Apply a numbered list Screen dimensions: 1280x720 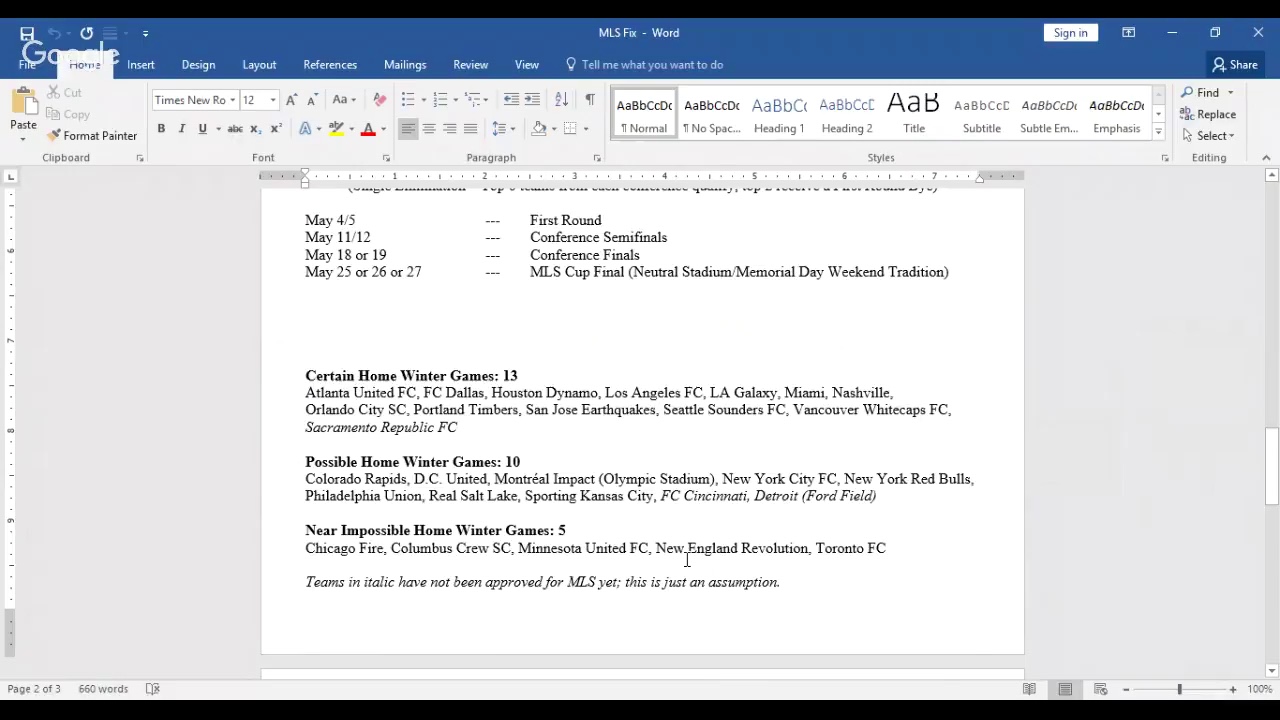point(440,100)
